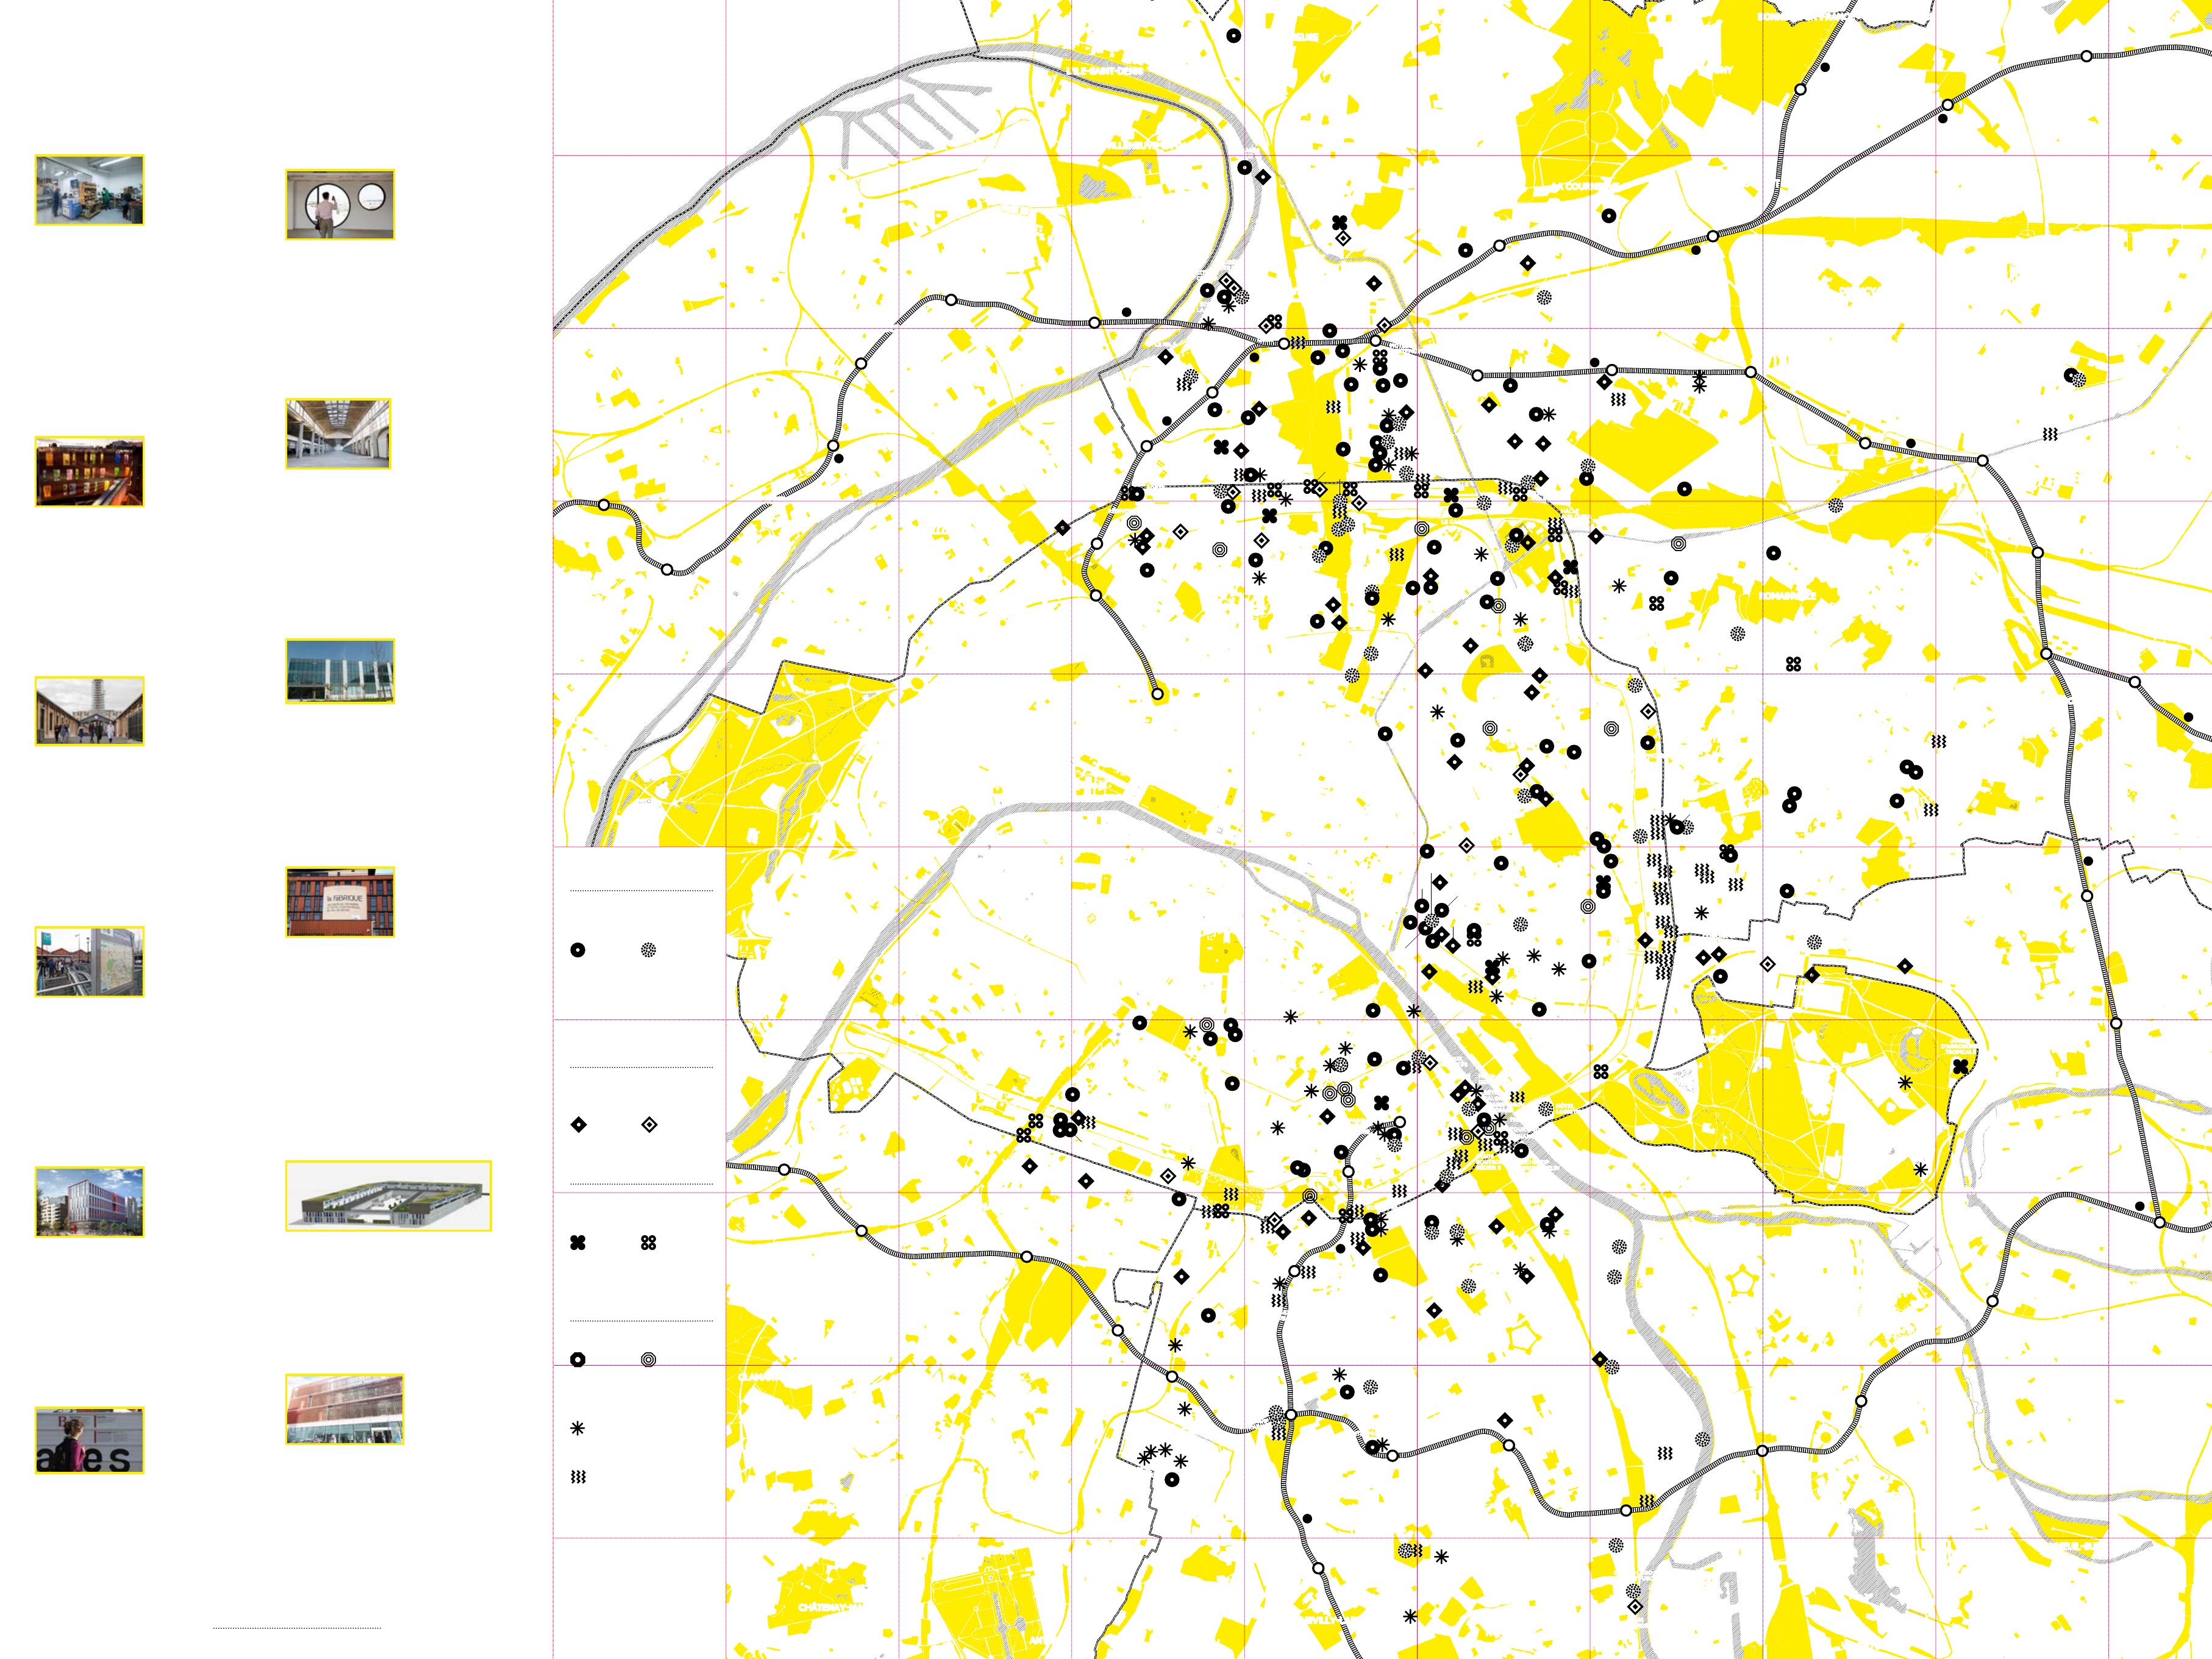The height and width of the screenshot is (1659, 2212).
Task: Open the photo of woman before large letters
Action: tap(89, 1440)
